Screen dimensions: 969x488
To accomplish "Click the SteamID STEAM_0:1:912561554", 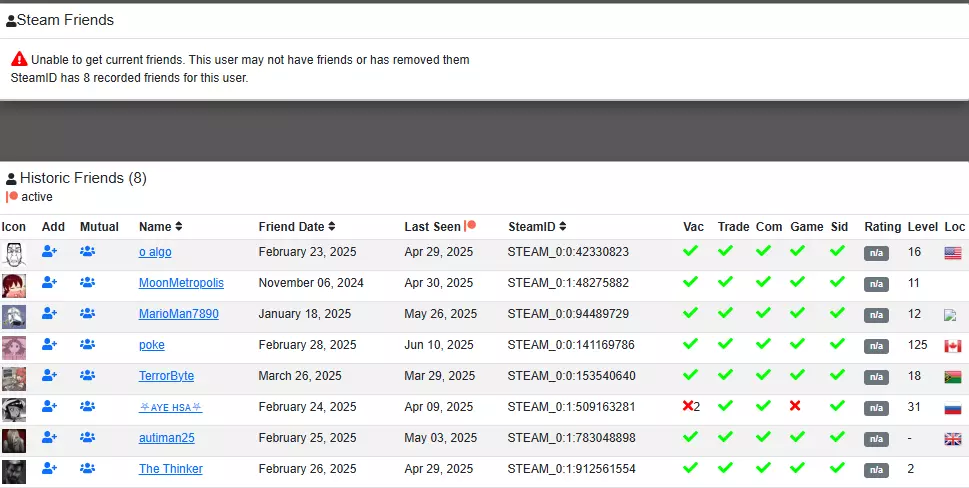I will pos(571,468).
